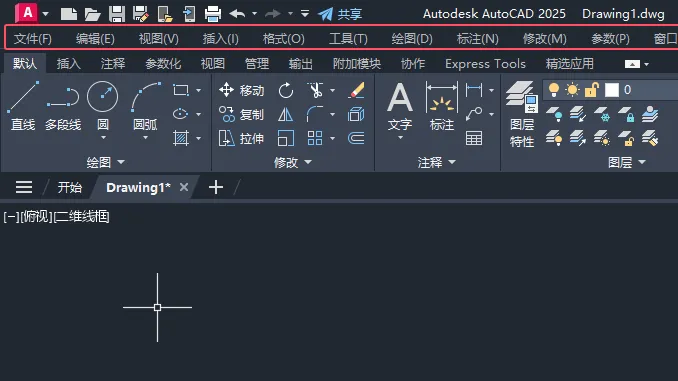Choose the Polyline (多段线) tool
678x381 pixels.
point(63,106)
